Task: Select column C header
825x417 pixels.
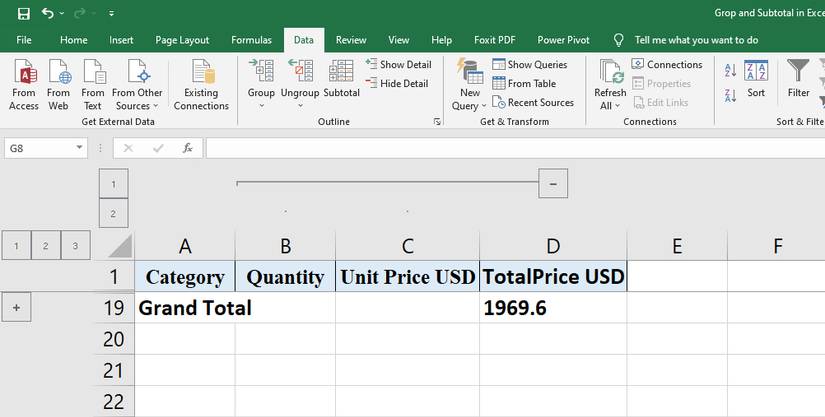Action: click(407, 246)
